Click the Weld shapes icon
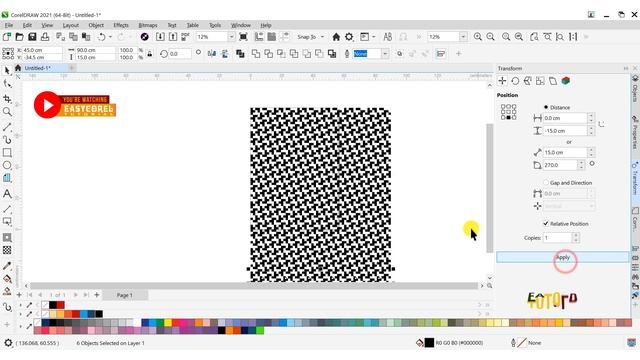Screen dimensions: 640x360 pos(256,53)
